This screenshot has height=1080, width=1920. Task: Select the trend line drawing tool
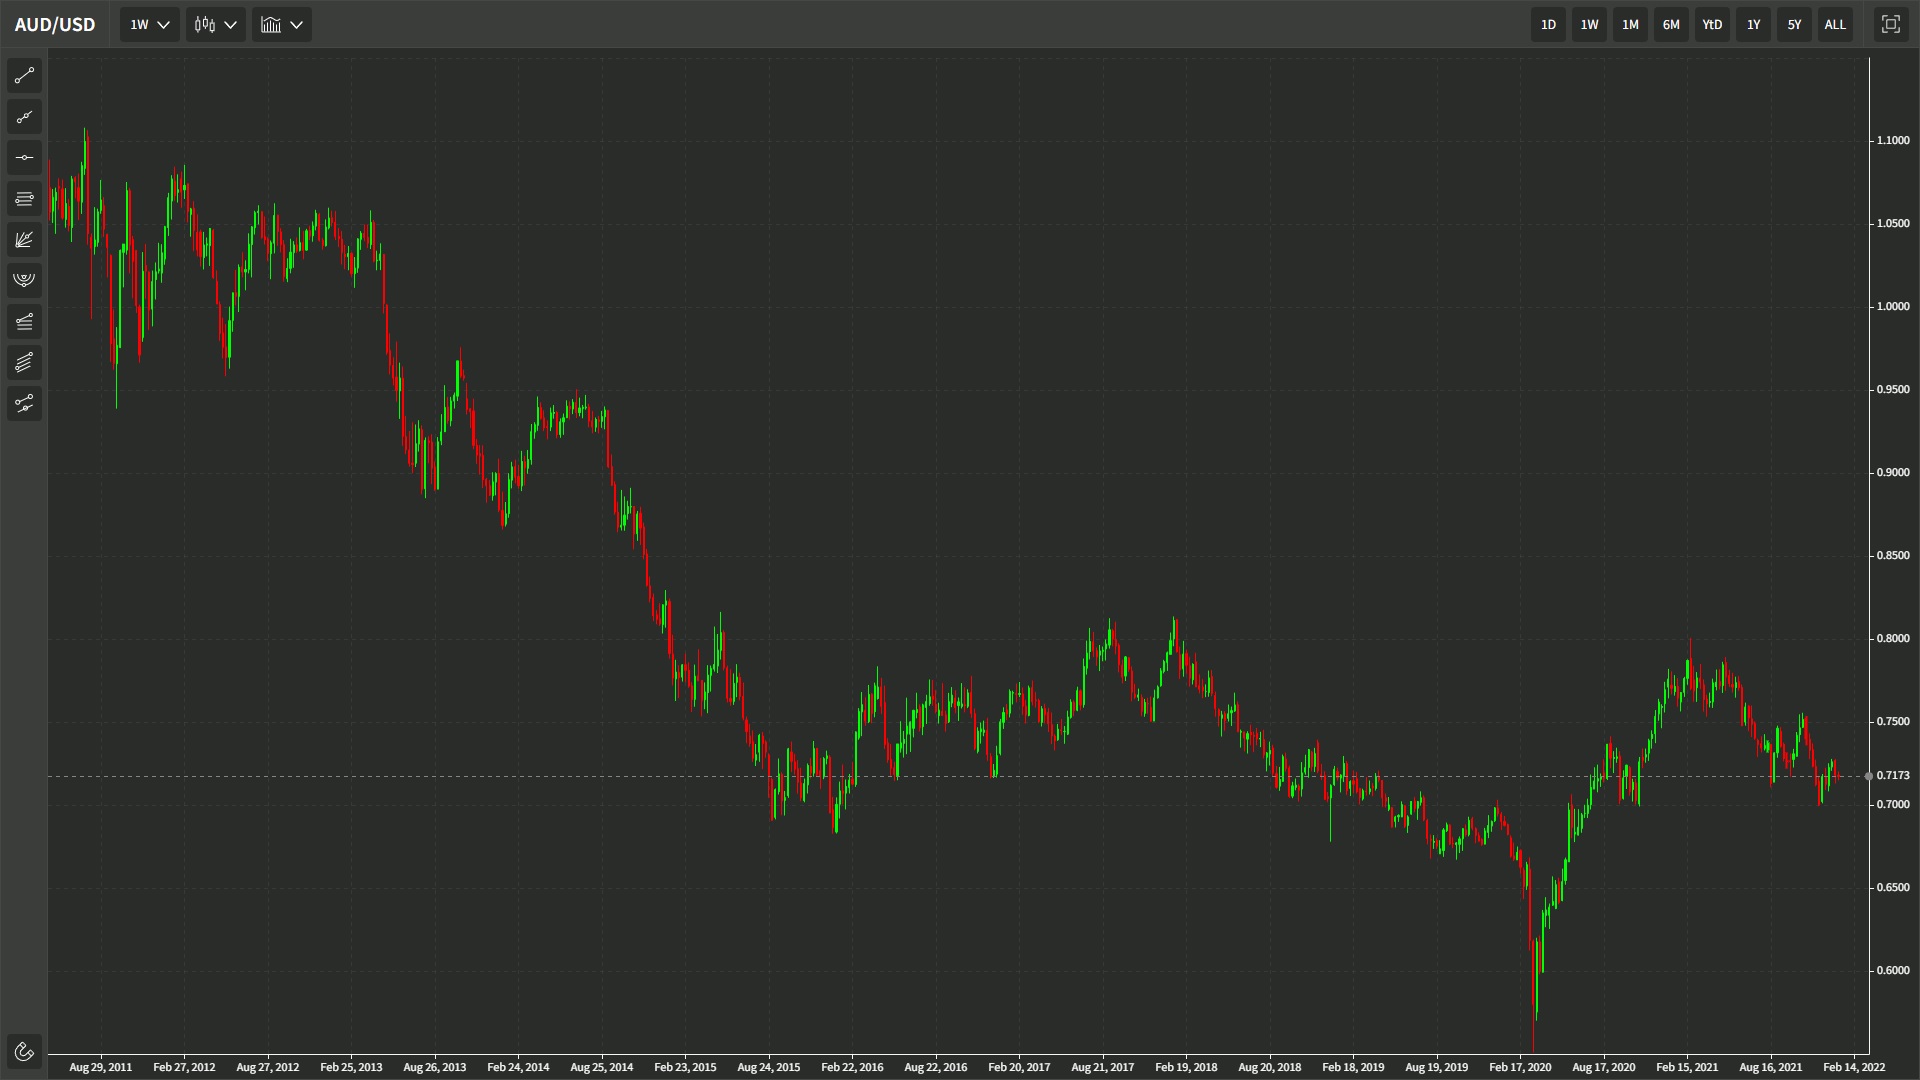pos(25,76)
